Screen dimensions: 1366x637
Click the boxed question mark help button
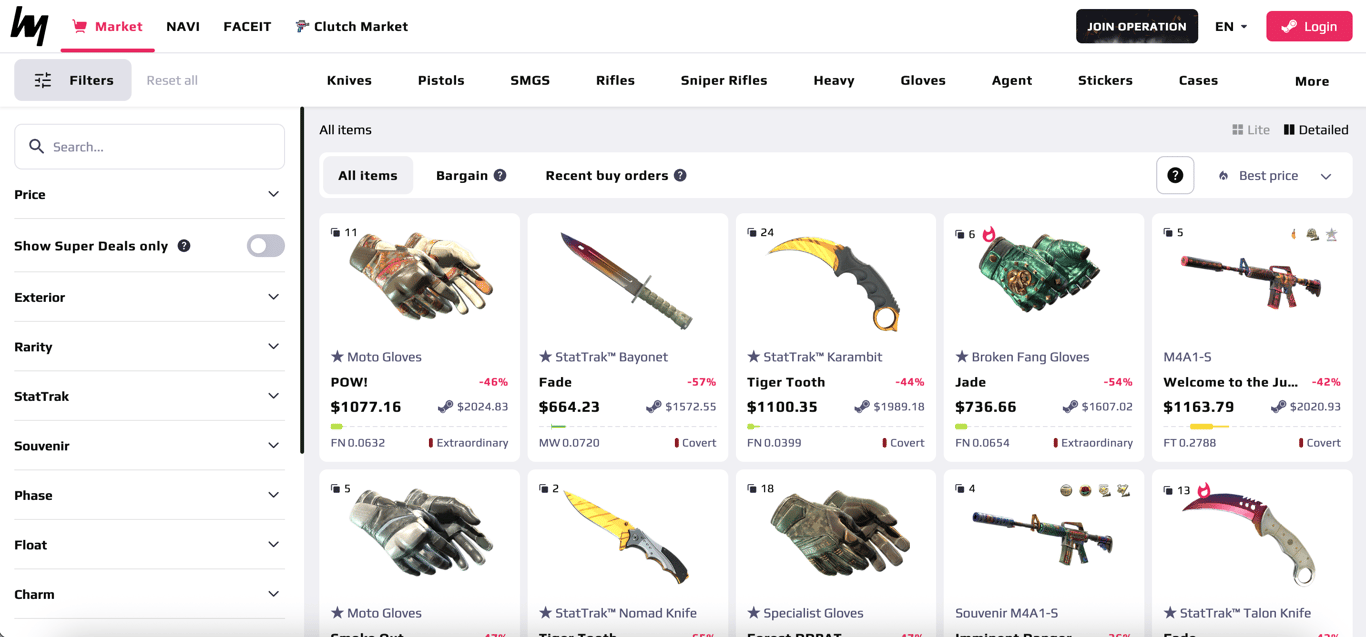pyautogui.click(x=1175, y=175)
